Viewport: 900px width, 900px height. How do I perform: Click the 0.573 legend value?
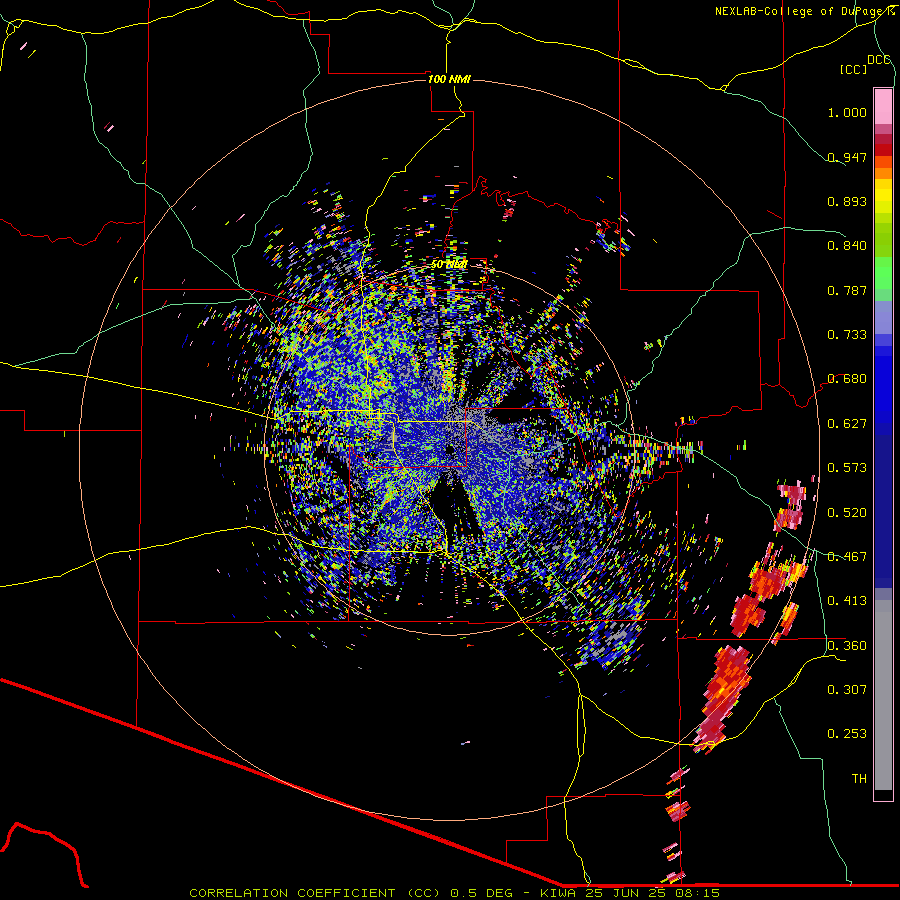pyautogui.click(x=847, y=468)
